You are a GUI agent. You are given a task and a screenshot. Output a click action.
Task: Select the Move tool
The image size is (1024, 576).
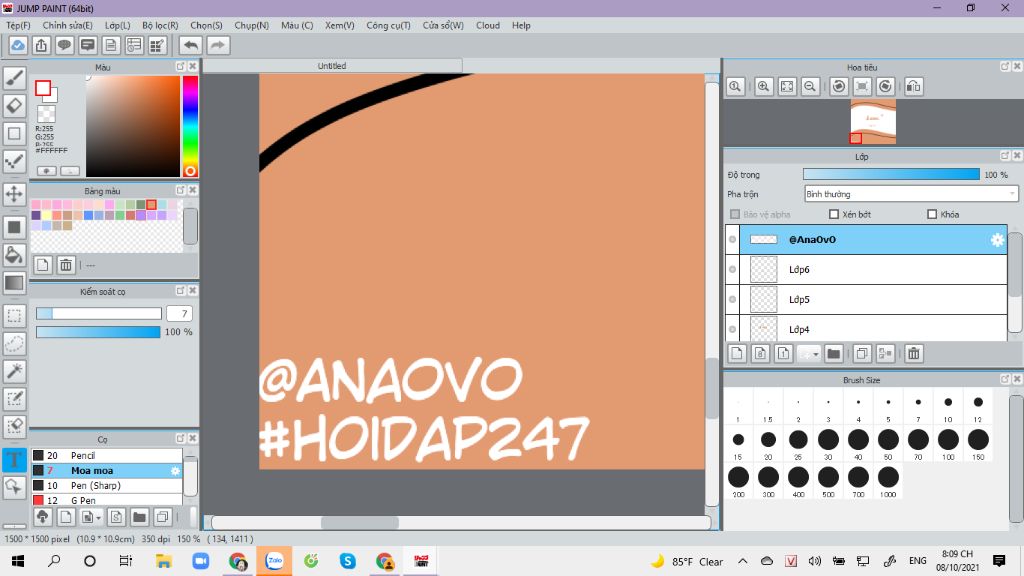tap(14, 194)
